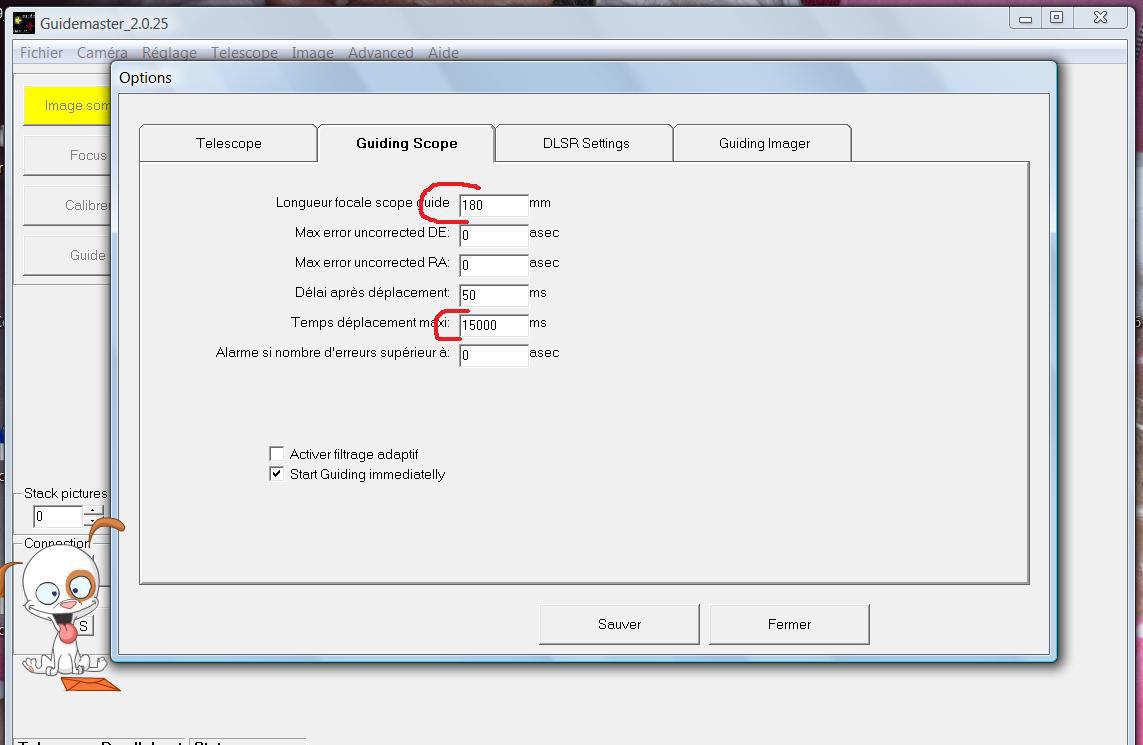Click the Temps déplacement maxi field

pyautogui.click(x=494, y=324)
